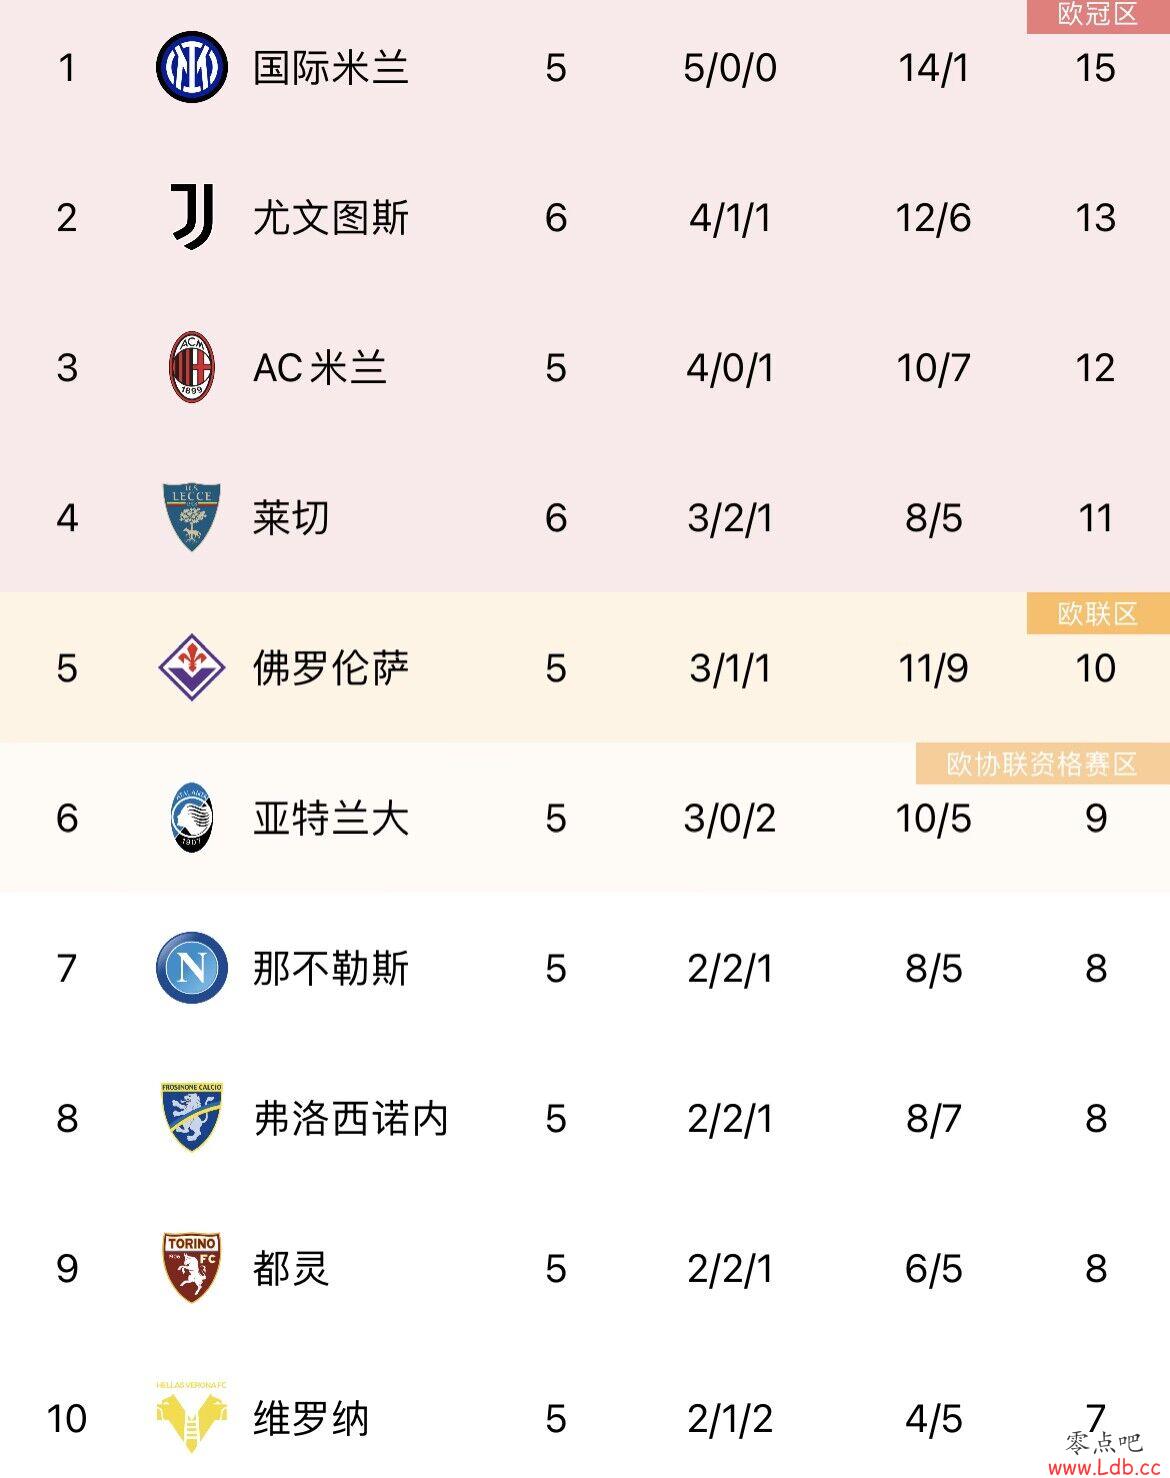
Task: Click the Napoli blue N logo
Action: 191,968
